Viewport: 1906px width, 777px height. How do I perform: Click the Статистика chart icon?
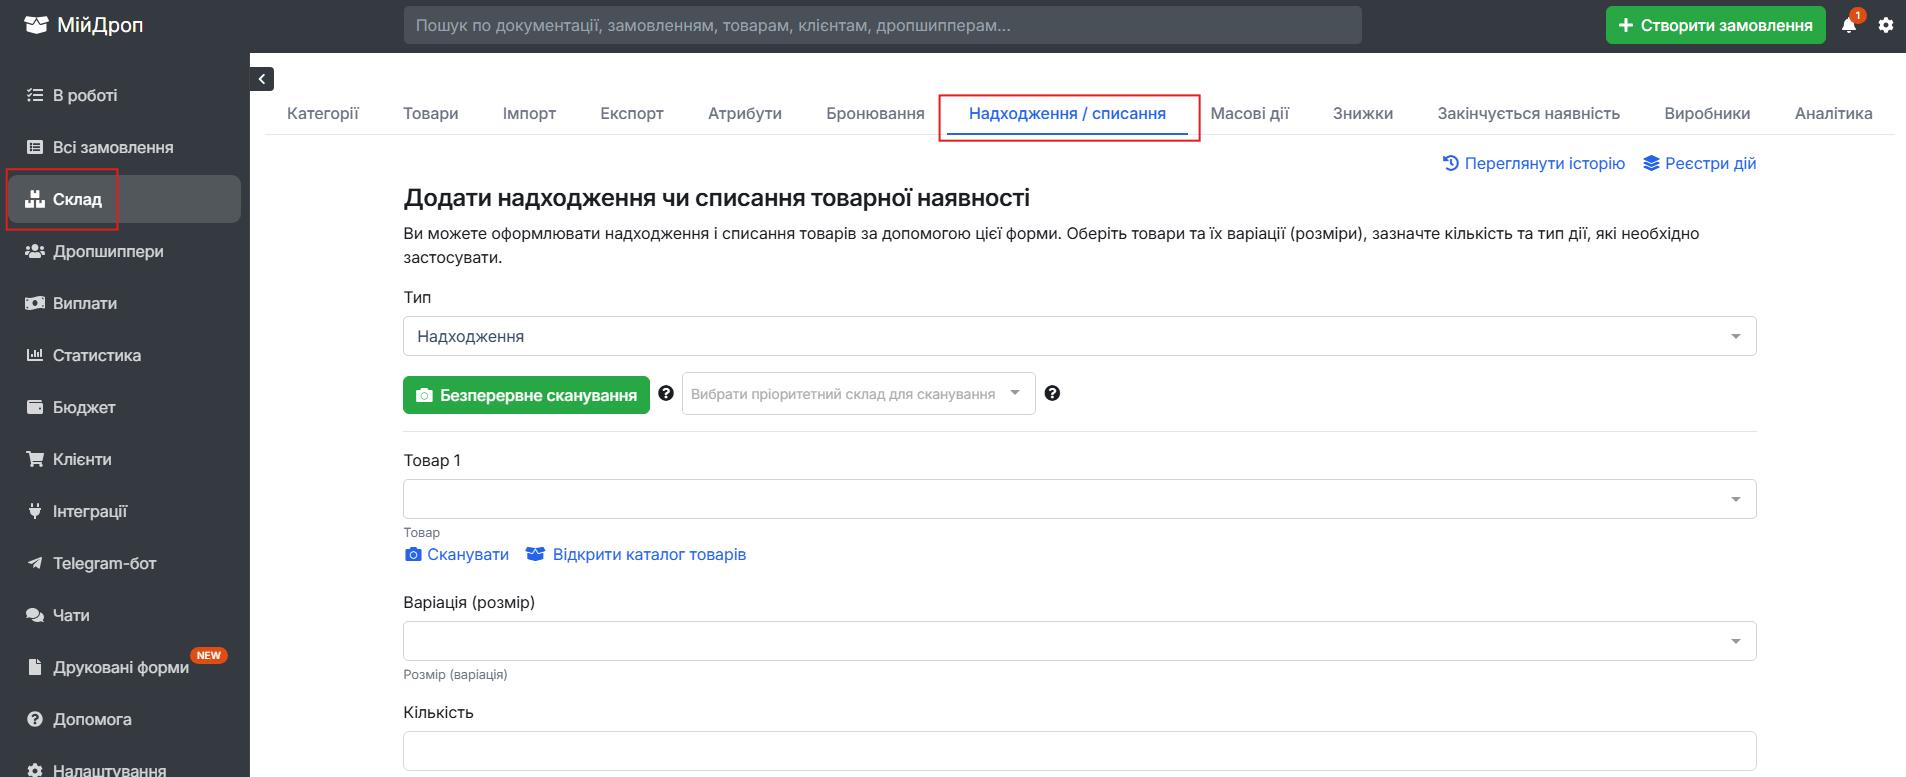click(x=35, y=355)
